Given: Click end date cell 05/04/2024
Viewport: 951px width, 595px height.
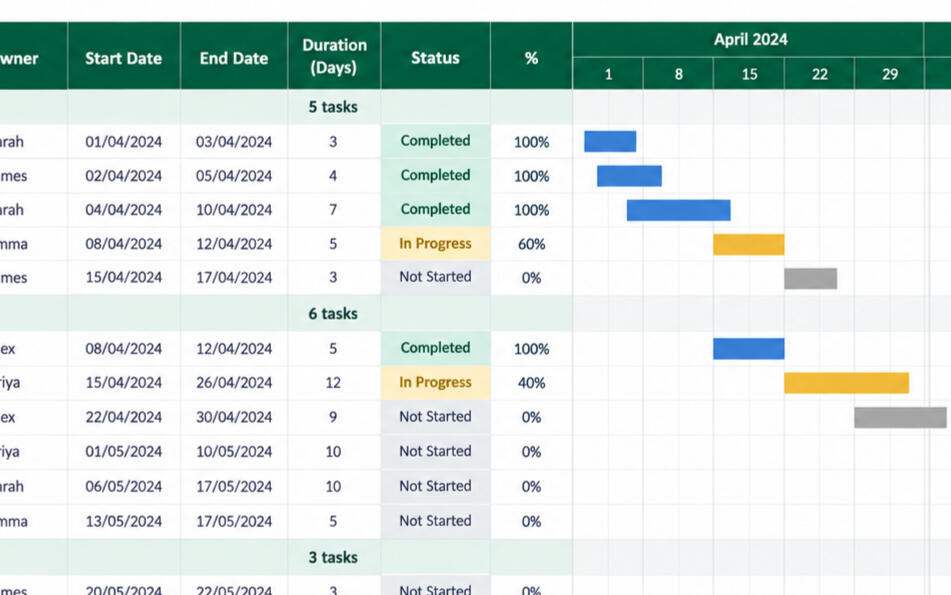Looking at the screenshot, I should (234, 176).
